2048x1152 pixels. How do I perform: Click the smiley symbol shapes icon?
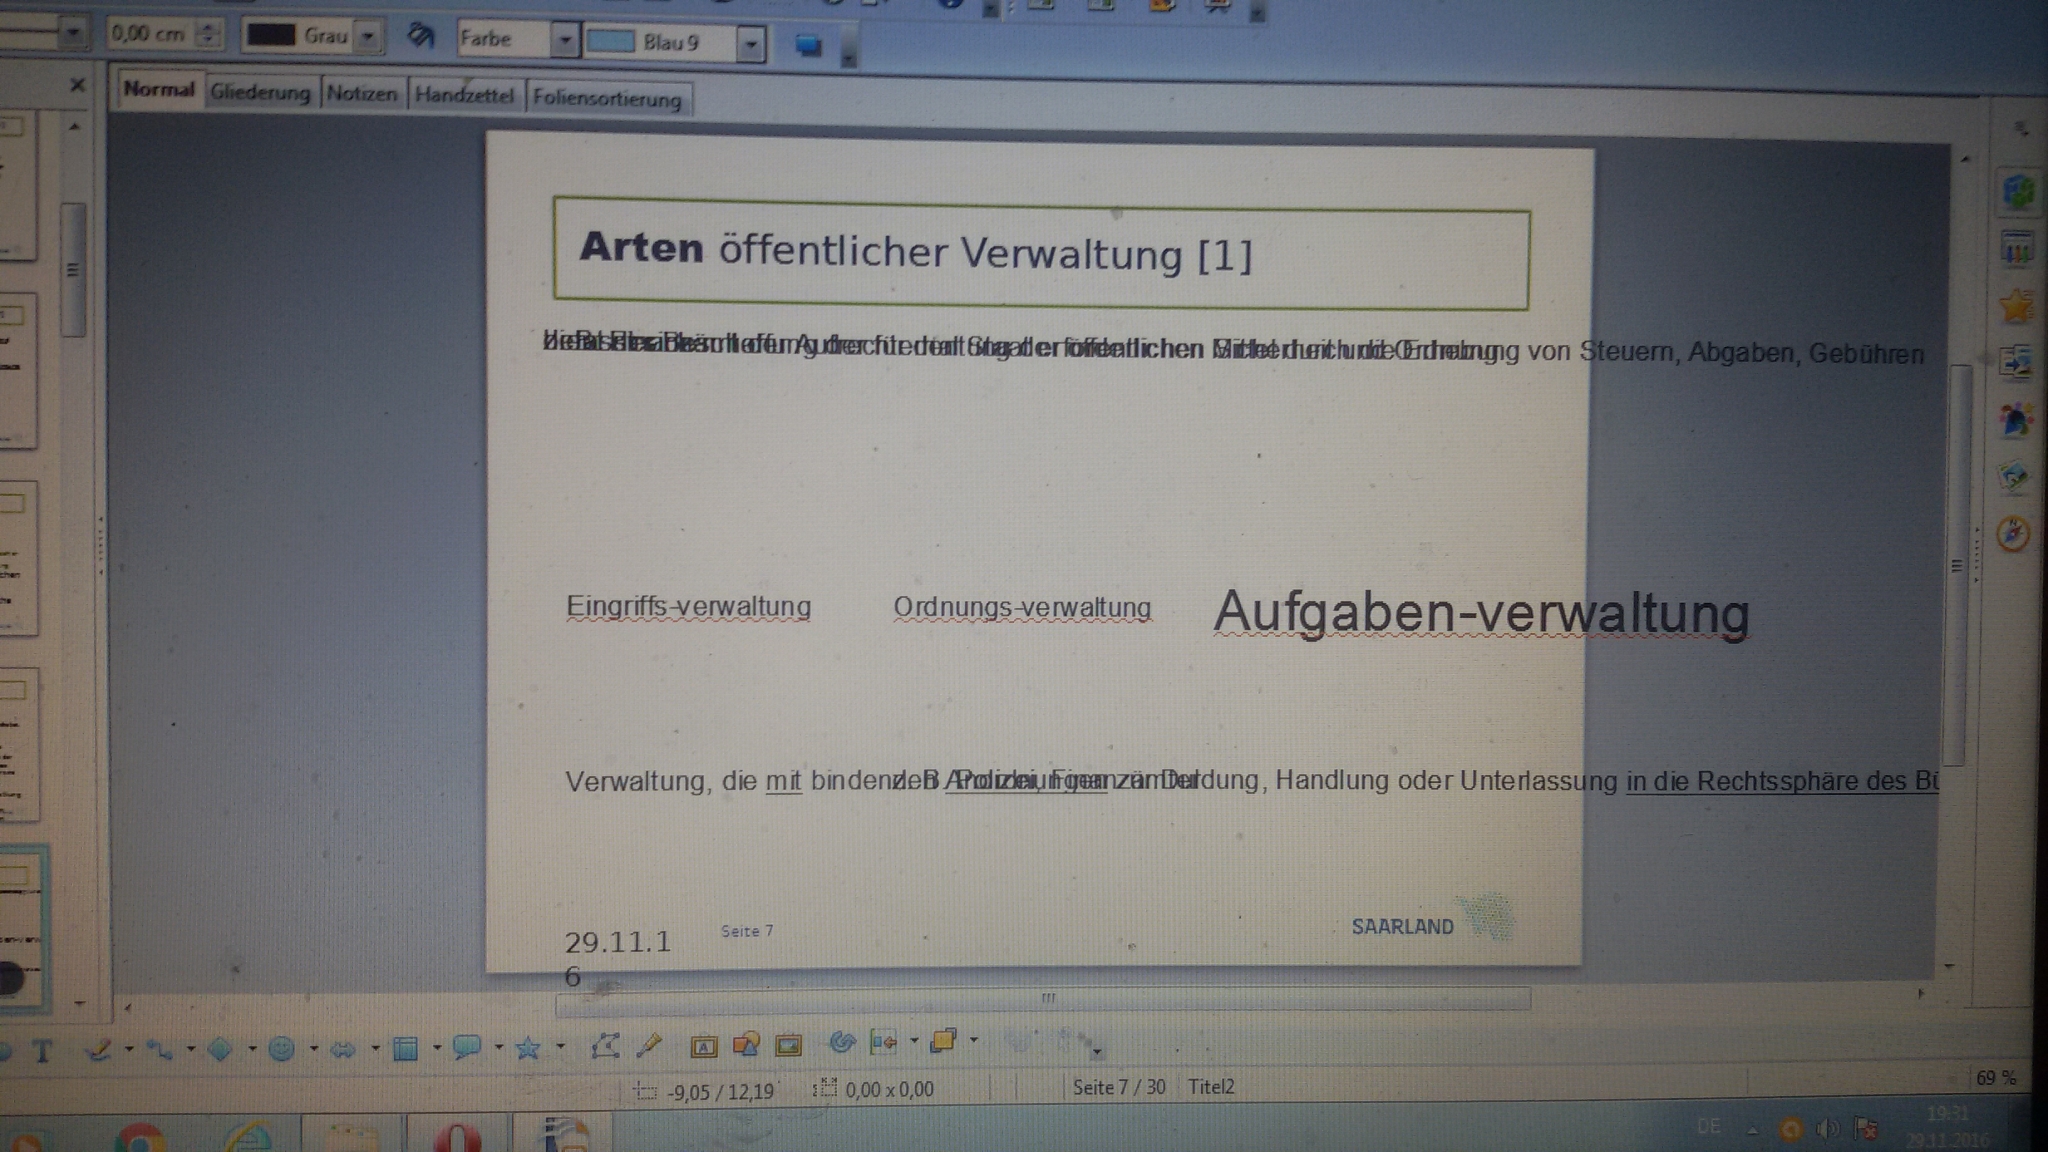coord(282,1048)
